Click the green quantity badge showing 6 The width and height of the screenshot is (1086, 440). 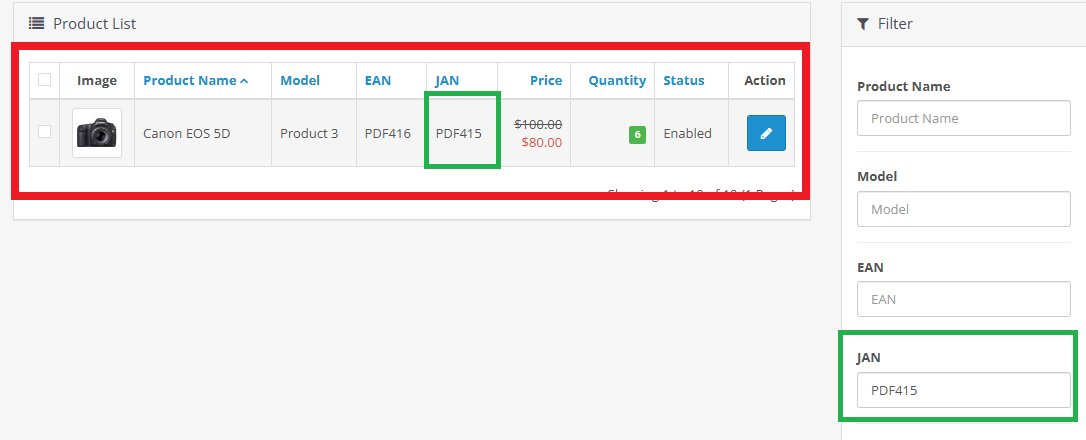click(x=636, y=134)
